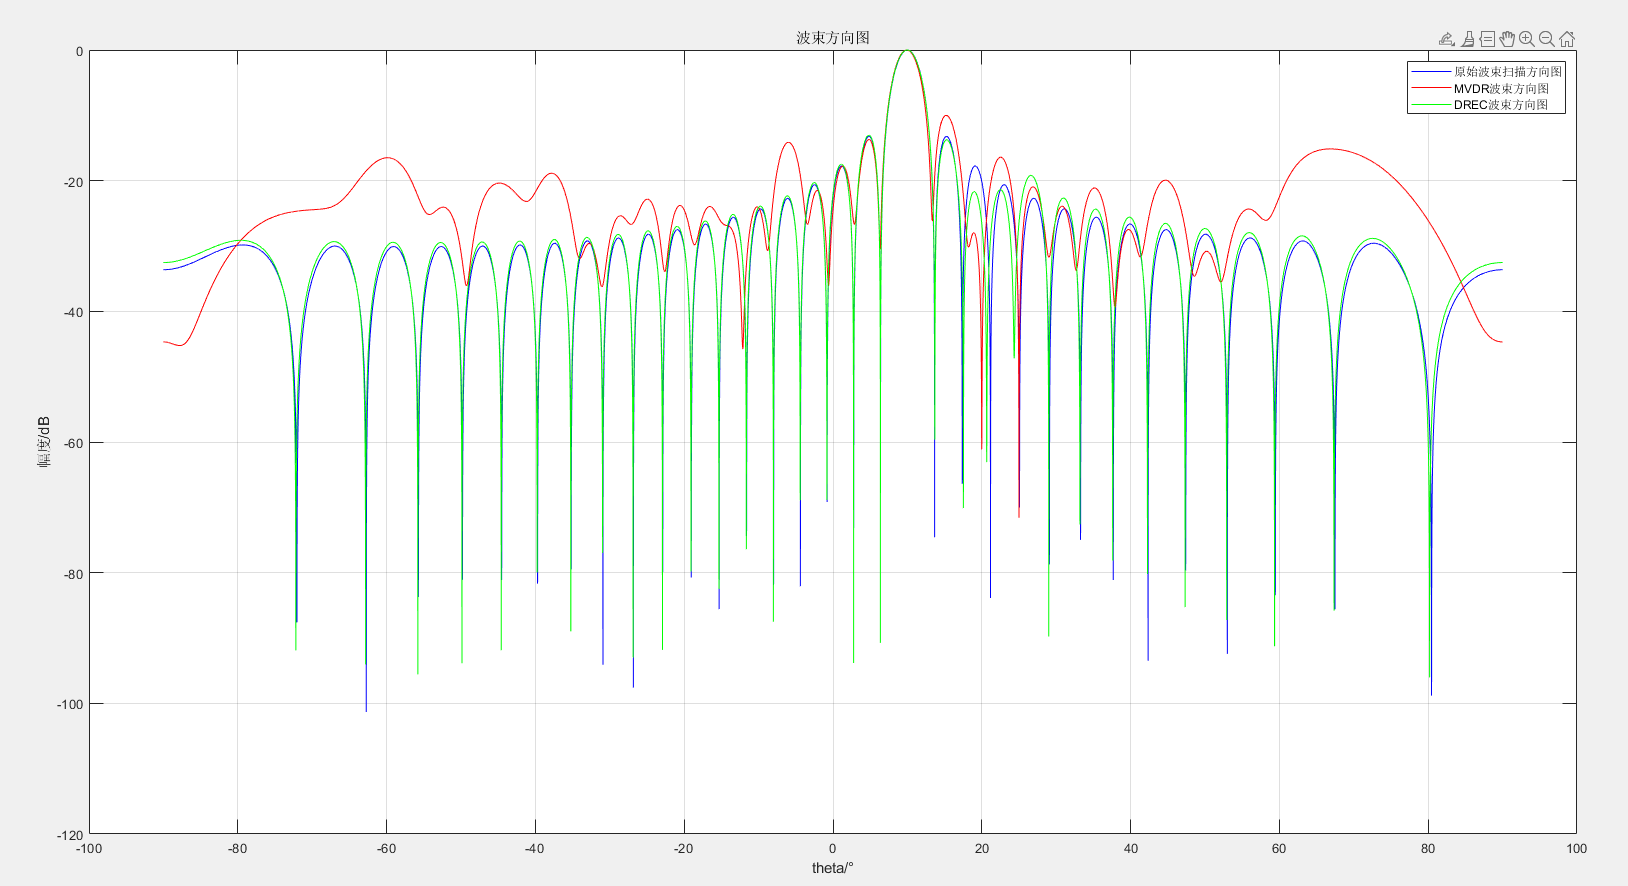This screenshot has width=1628, height=886.
Task: Click x-axis tick label 80
Action: point(1428,848)
